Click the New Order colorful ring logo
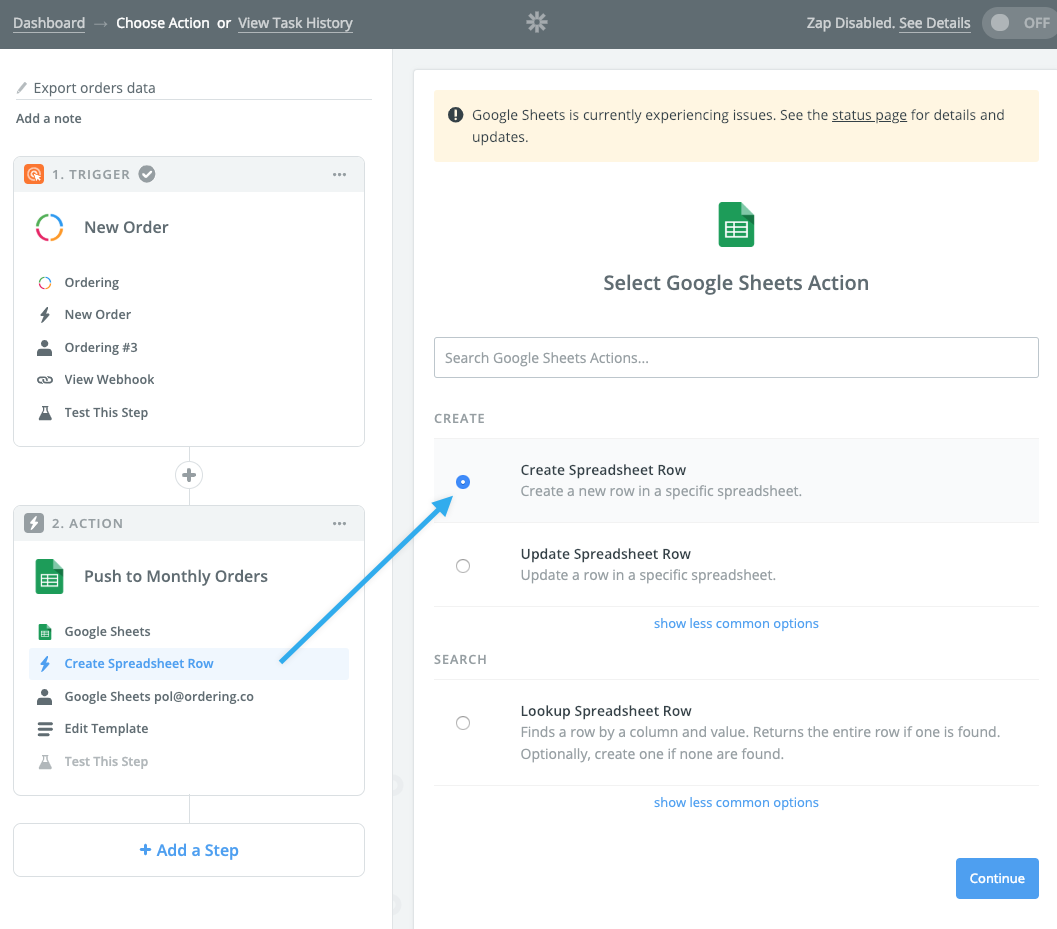The width and height of the screenshot is (1057, 929). tap(50, 227)
